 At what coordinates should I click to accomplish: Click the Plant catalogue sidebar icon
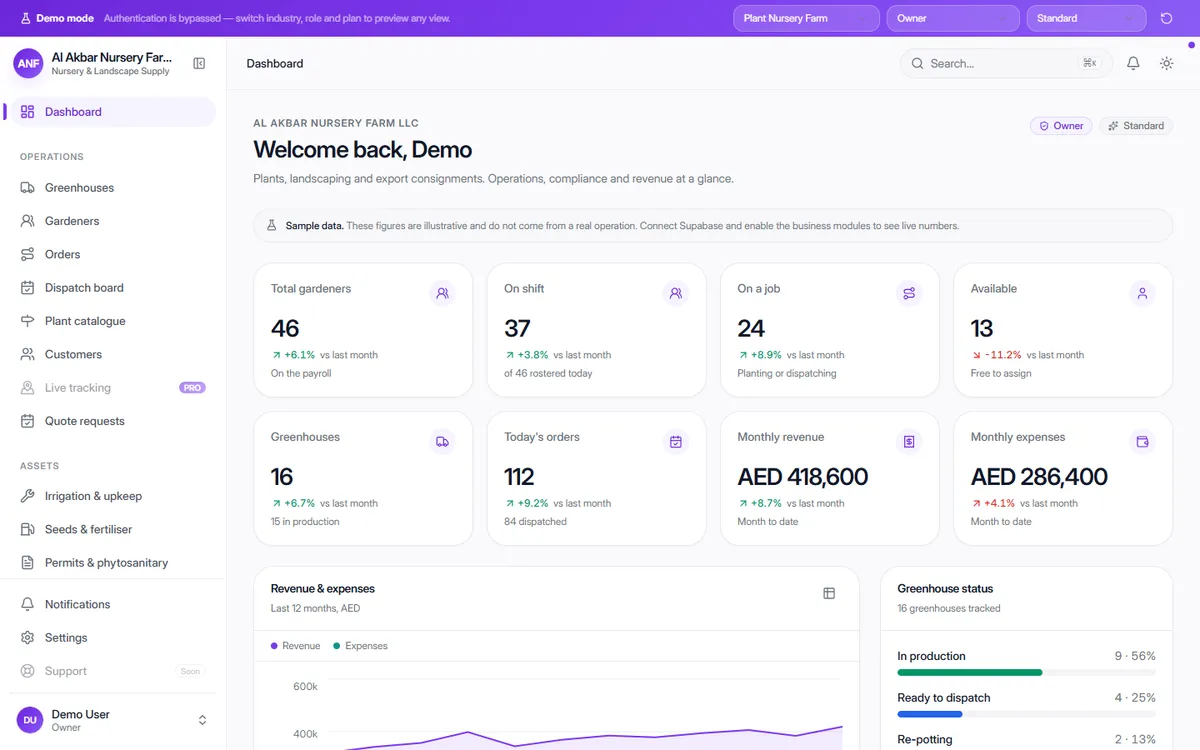(x=27, y=321)
